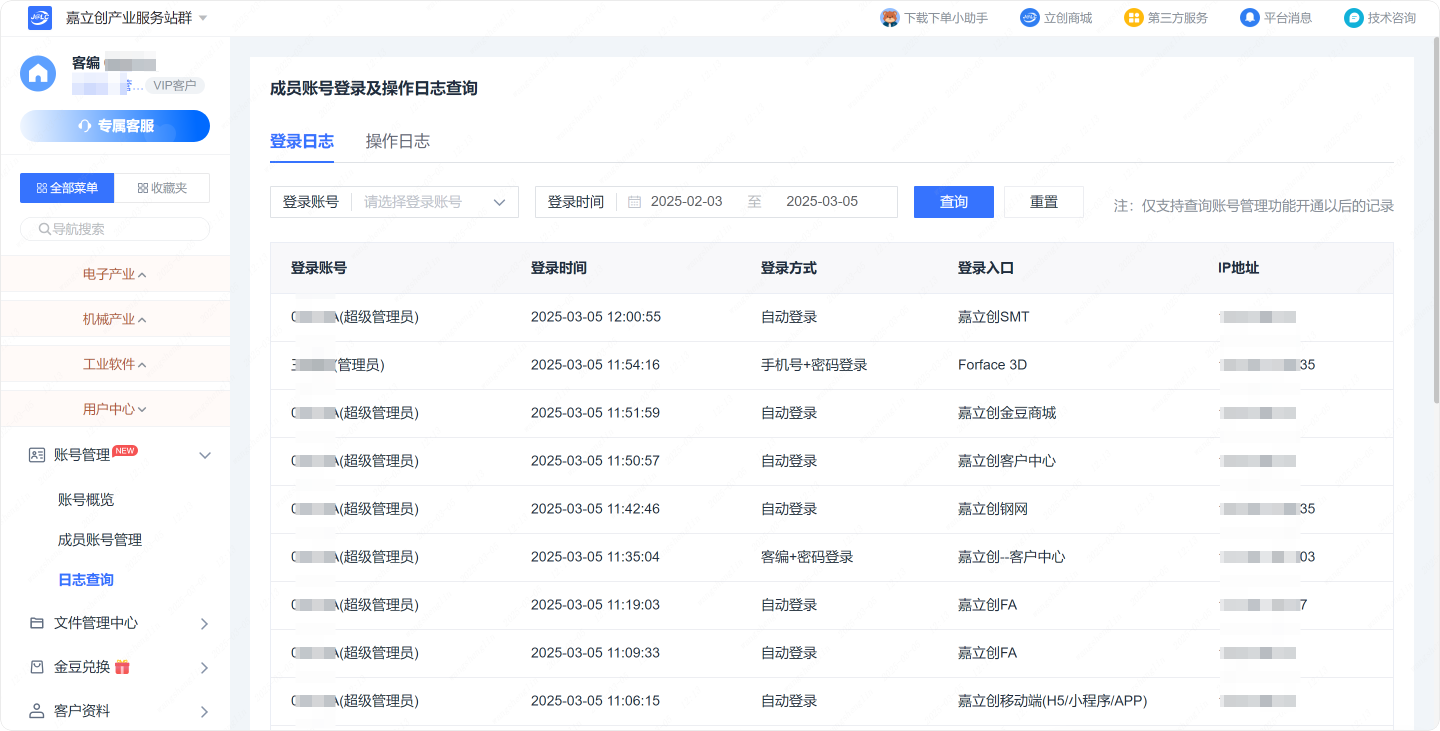Screen dimensions: 1440x731
Task: Click the 登录入口 column header
Action: click(x=986, y=268)
